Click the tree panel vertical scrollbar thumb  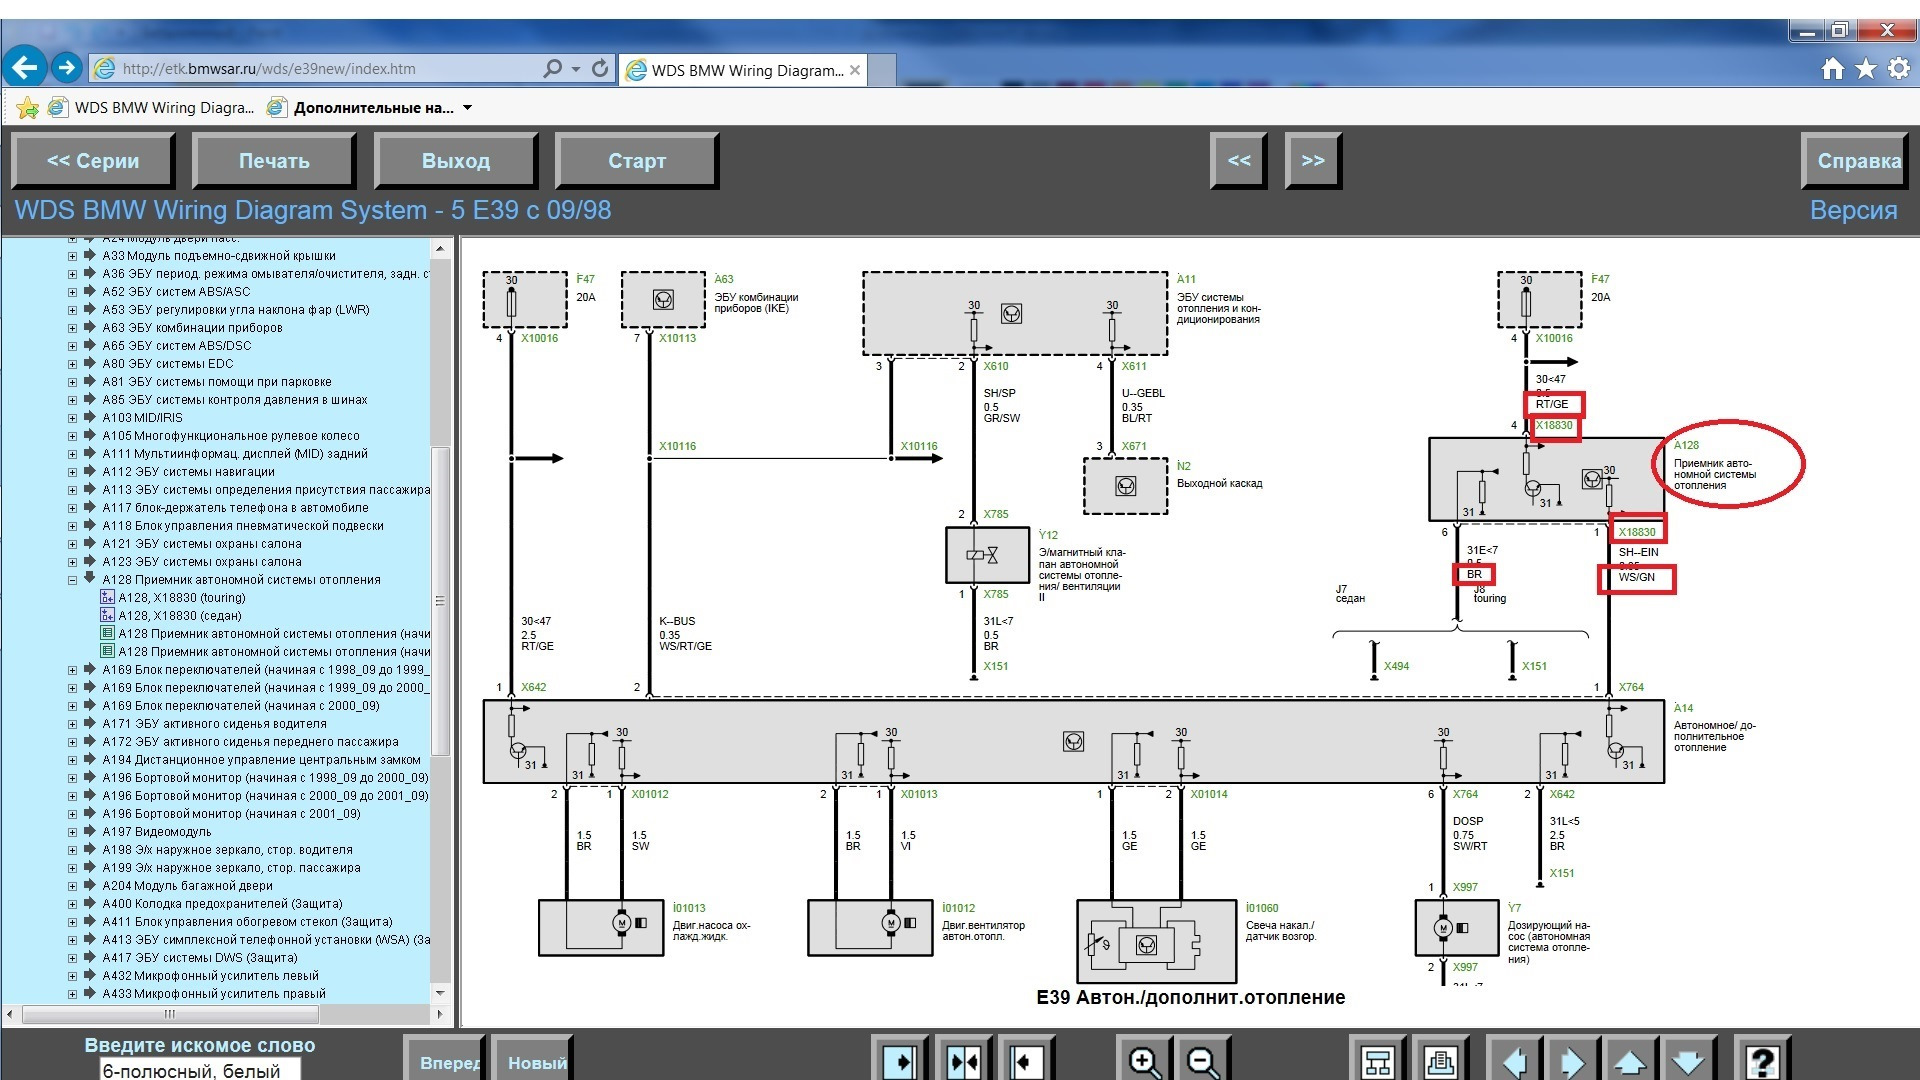tap(440, 601)
